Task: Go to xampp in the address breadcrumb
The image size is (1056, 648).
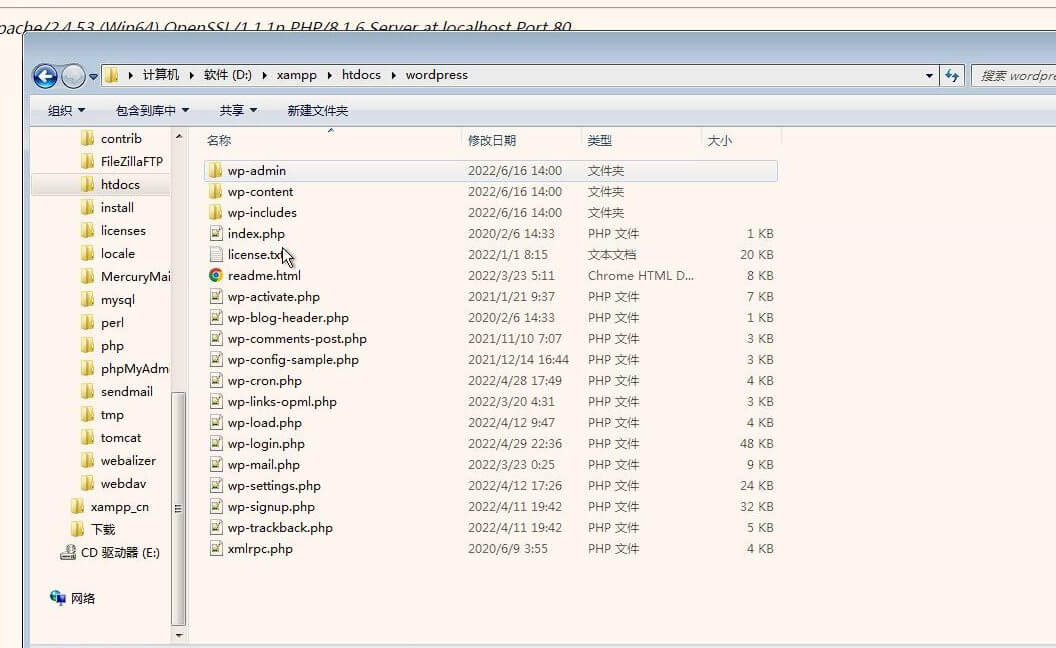Action: tap(296, 75)
